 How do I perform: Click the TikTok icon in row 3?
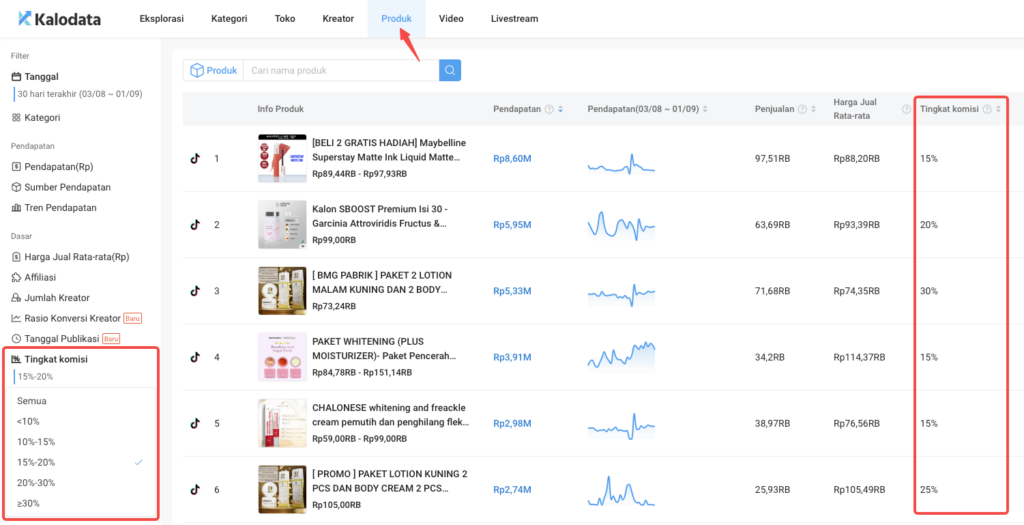pos(195,291)
